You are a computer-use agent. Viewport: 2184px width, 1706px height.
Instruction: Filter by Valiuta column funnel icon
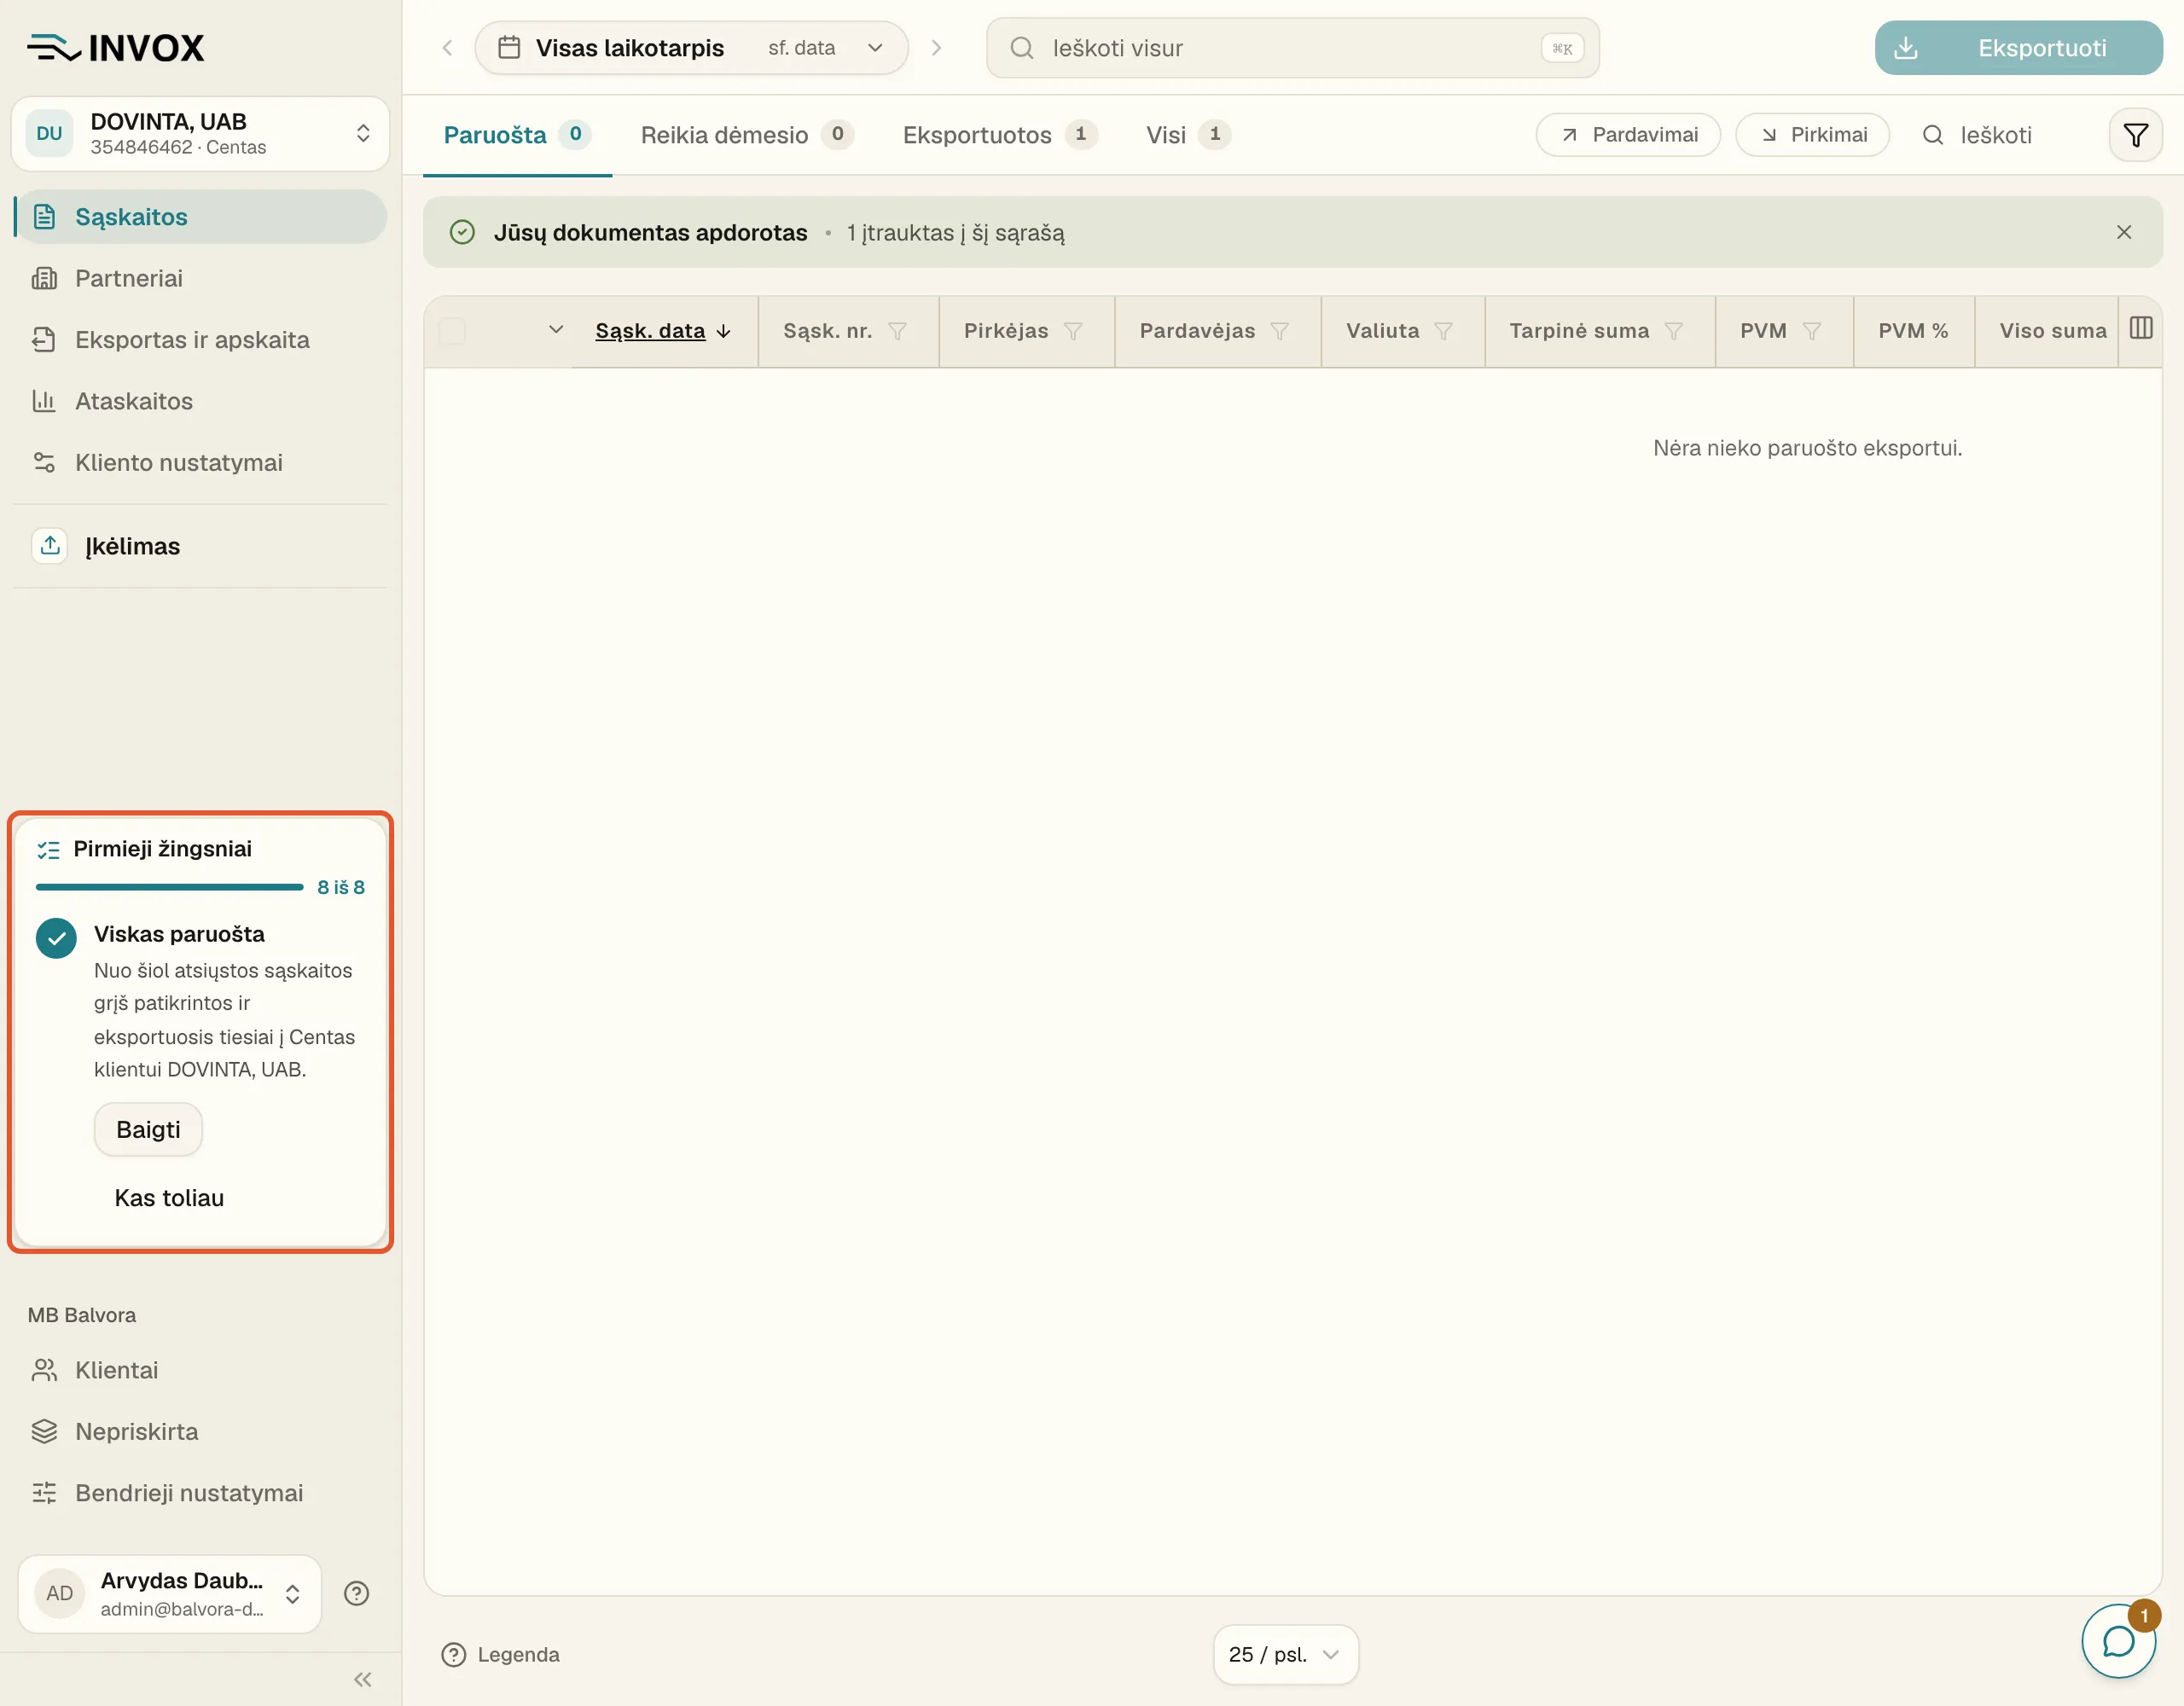1443,331
